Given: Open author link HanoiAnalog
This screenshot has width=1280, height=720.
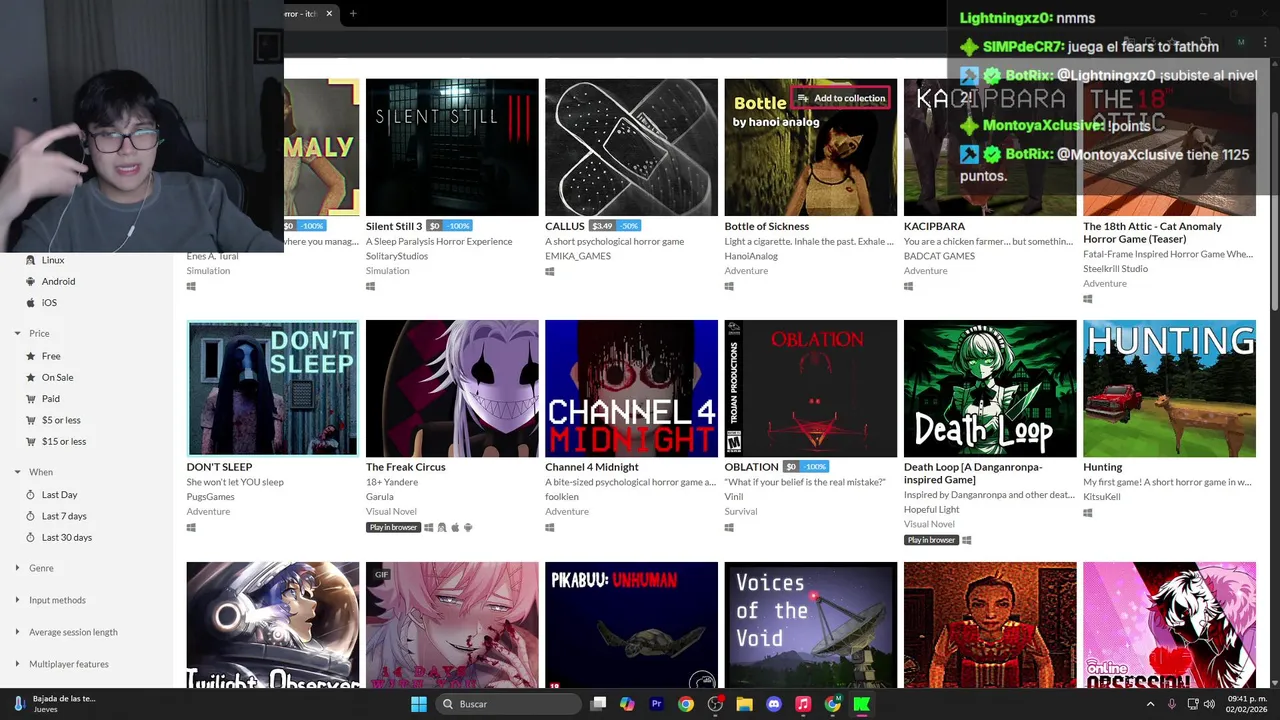Looking at the screenshot, I should [x=751, y=256].
